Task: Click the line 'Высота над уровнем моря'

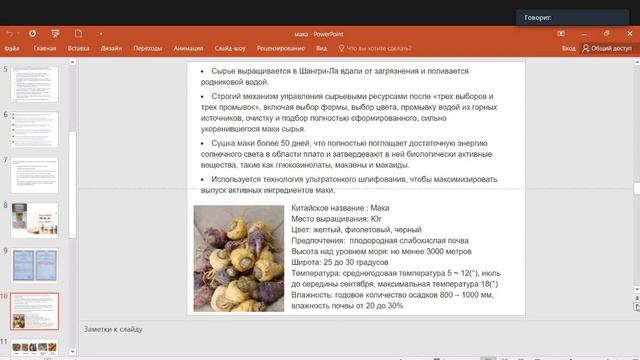Action: coord(381,251)
